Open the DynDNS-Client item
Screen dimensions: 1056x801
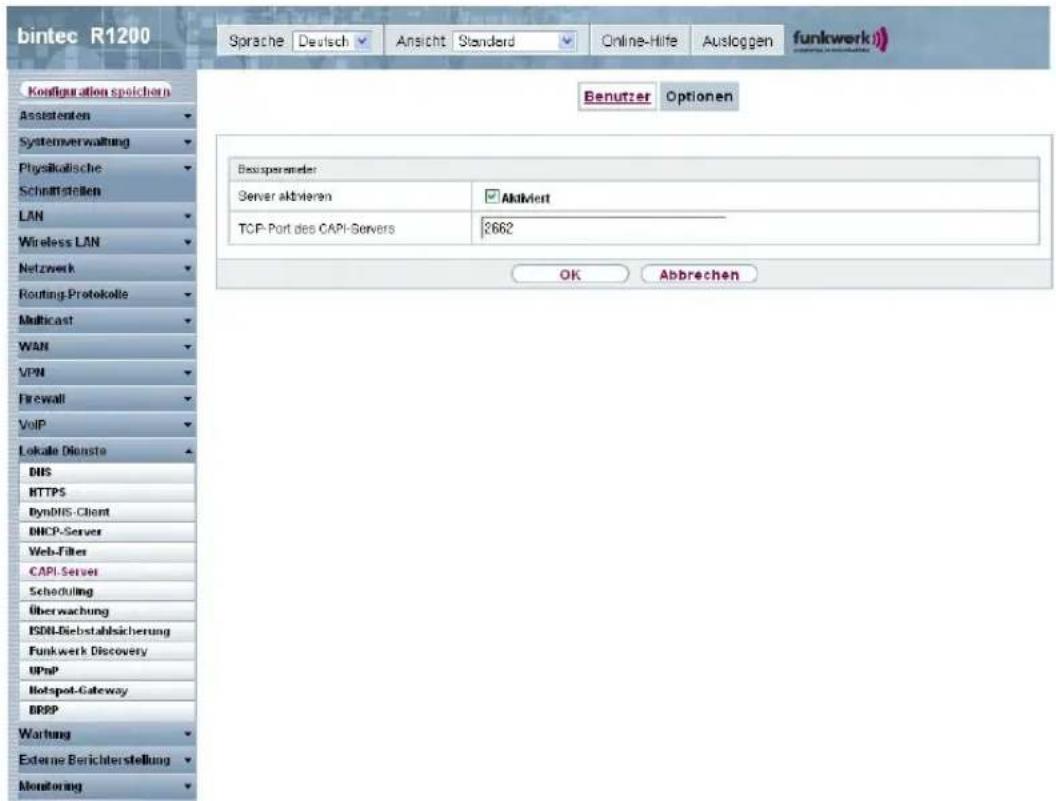pos(108,512)
